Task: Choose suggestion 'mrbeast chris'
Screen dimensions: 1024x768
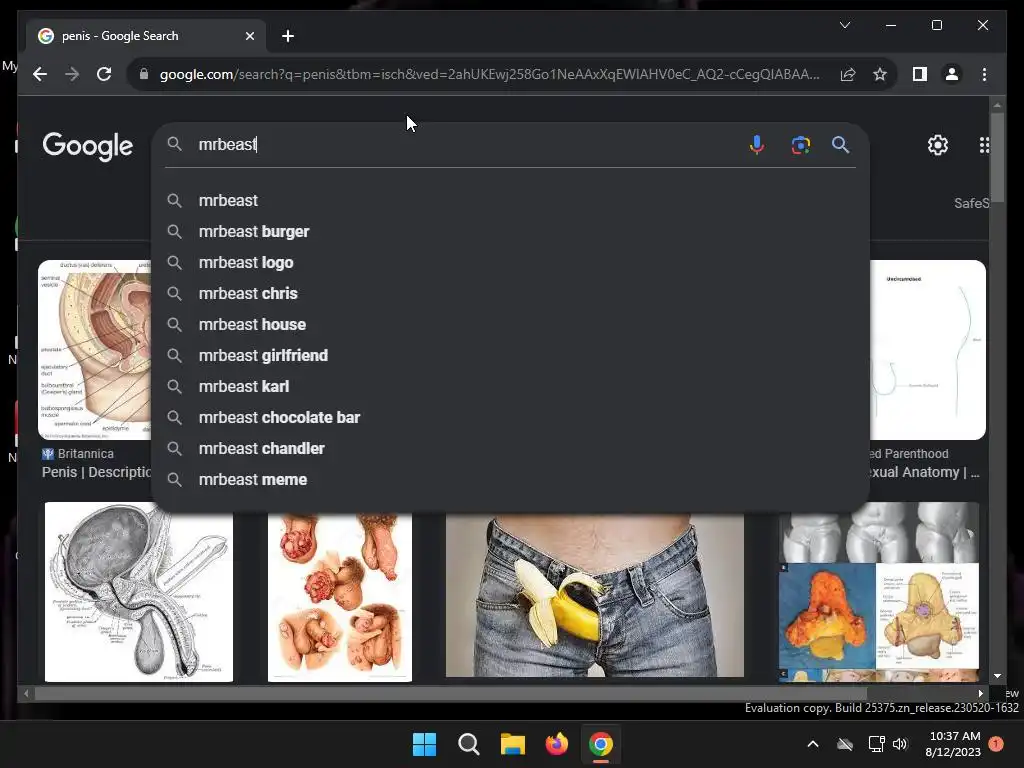Action: point(511,294)
